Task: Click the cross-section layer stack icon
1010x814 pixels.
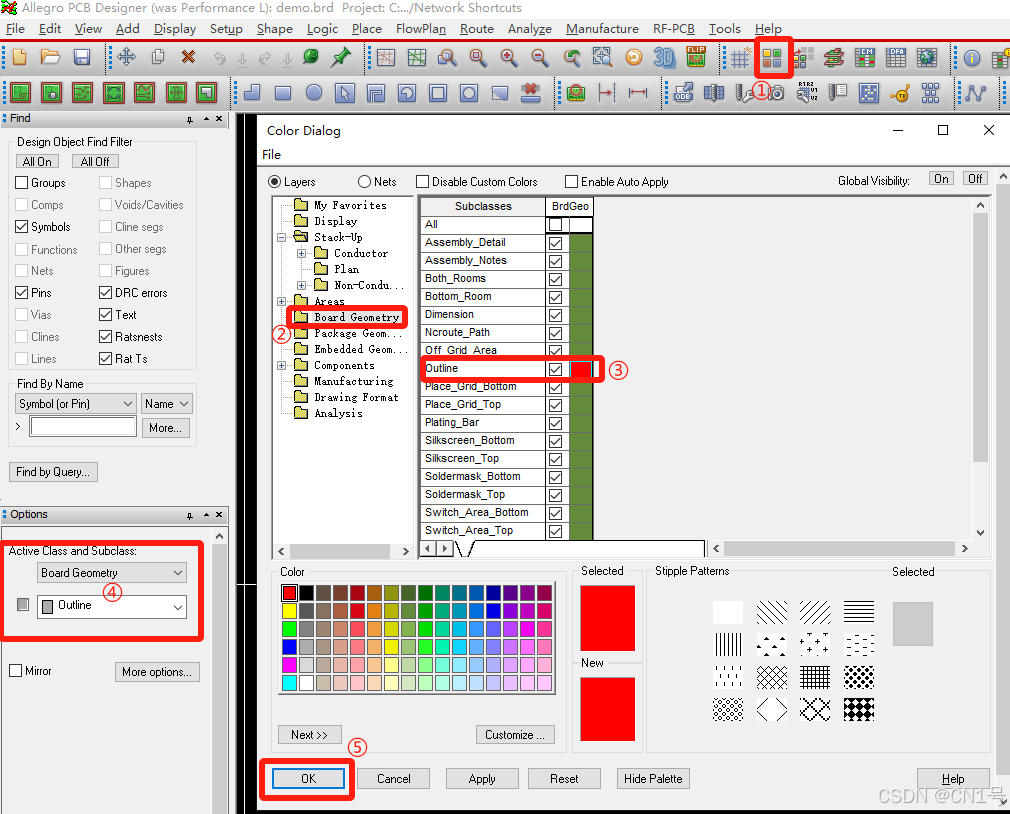Action: point(834,58)
